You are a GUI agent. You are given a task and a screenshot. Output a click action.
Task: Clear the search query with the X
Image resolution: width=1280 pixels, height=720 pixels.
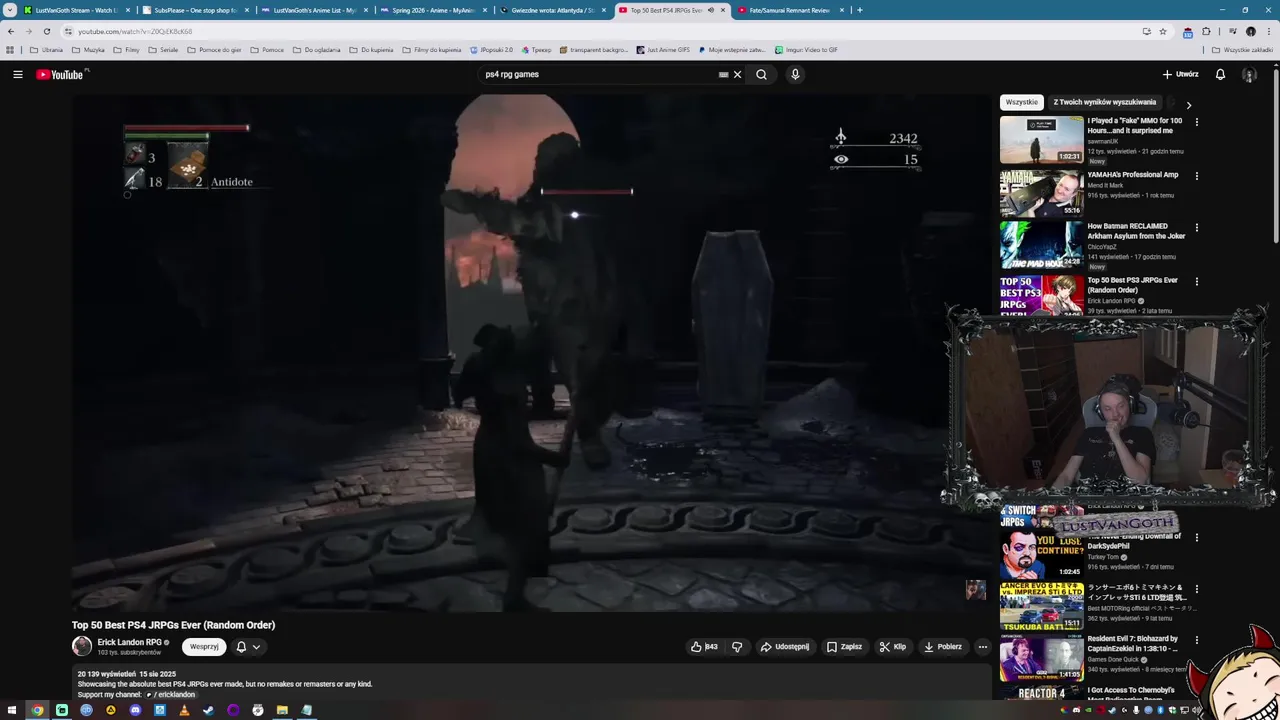[738, 74]
